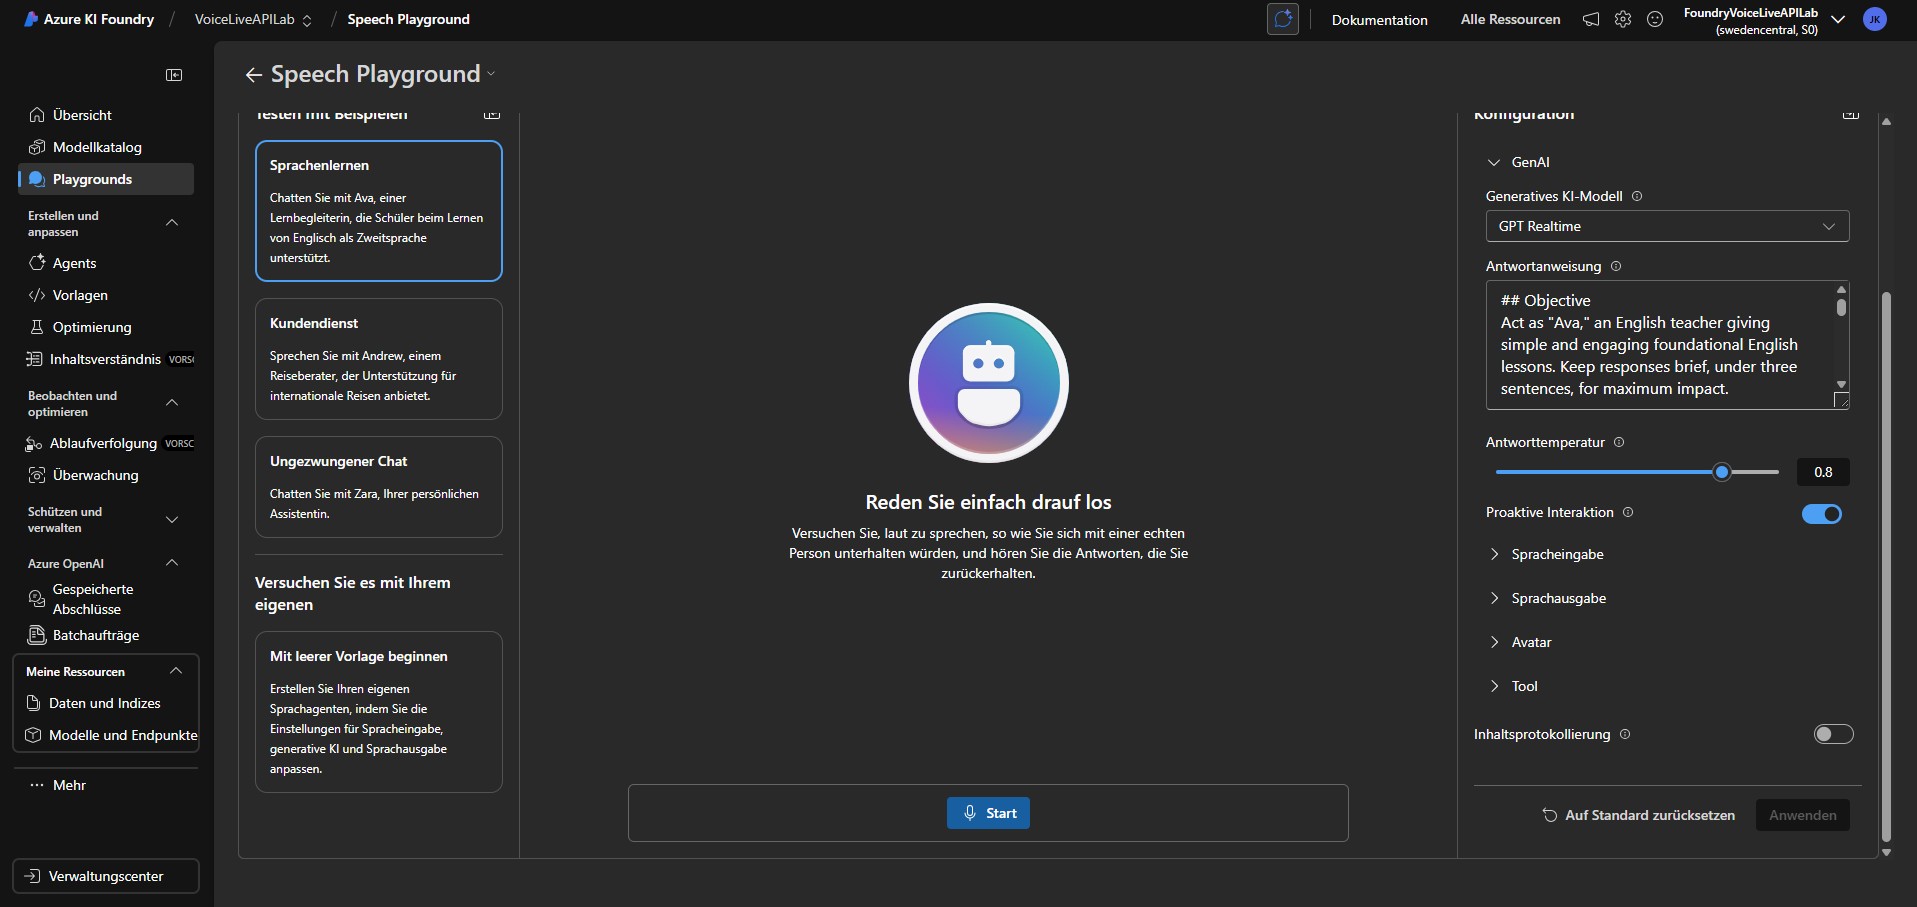Click the info icon next to Antwortanweisung
1917x907 pixels.
click(x=1616, y=266)
